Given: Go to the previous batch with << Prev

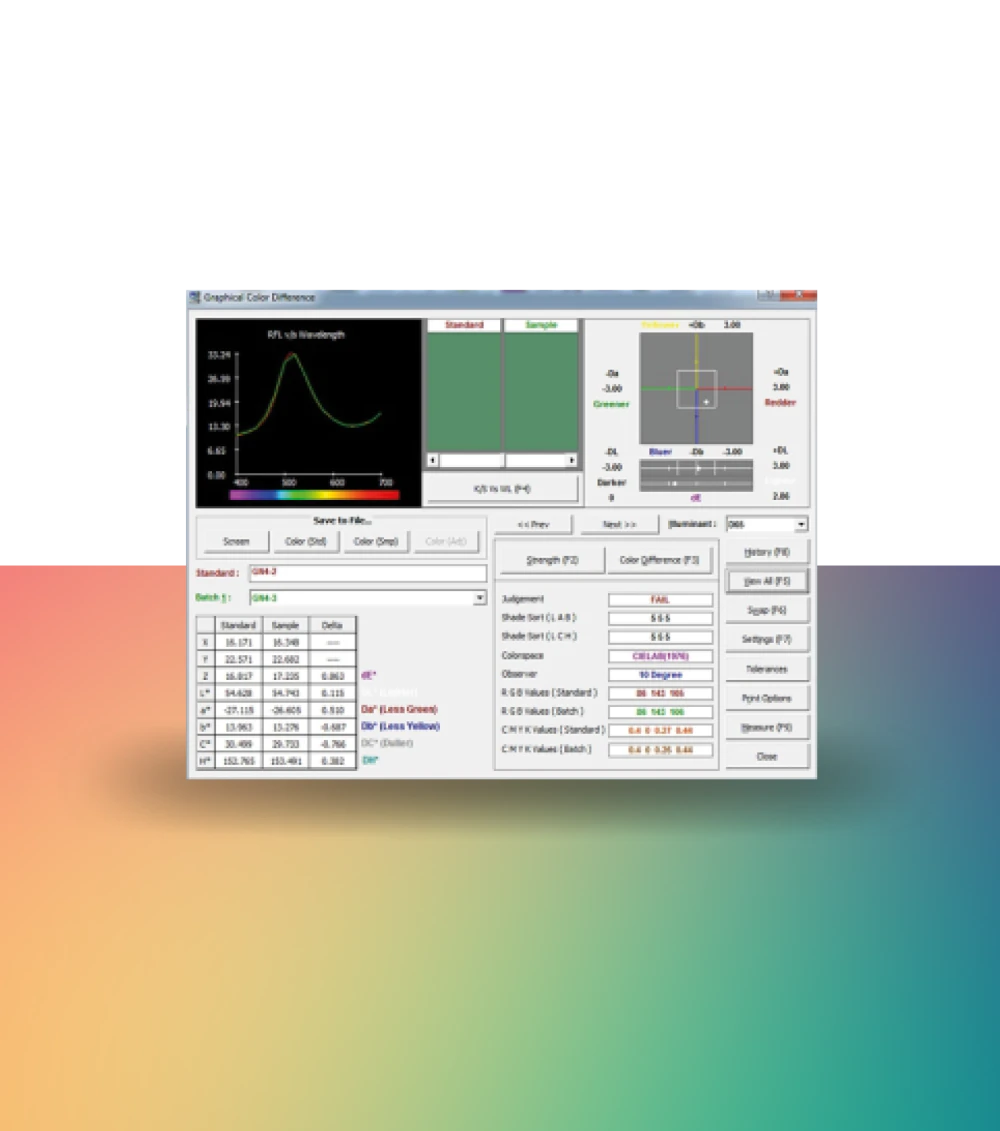Looking at the screenshot, I should [533, 524].
